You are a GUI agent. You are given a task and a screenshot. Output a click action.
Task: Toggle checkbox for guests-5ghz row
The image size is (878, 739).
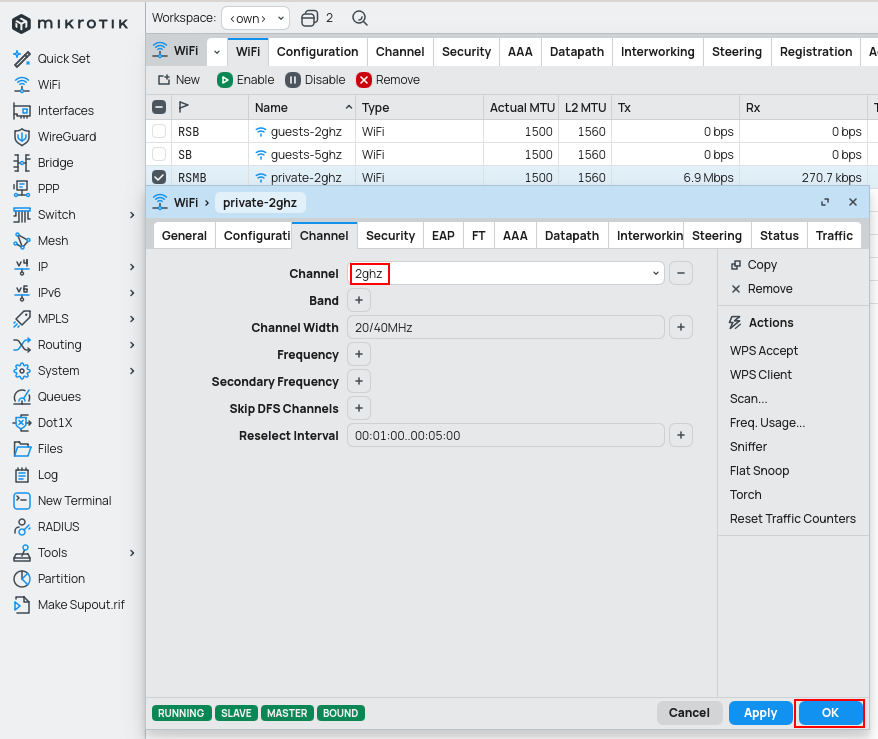(x=159, y=154)
